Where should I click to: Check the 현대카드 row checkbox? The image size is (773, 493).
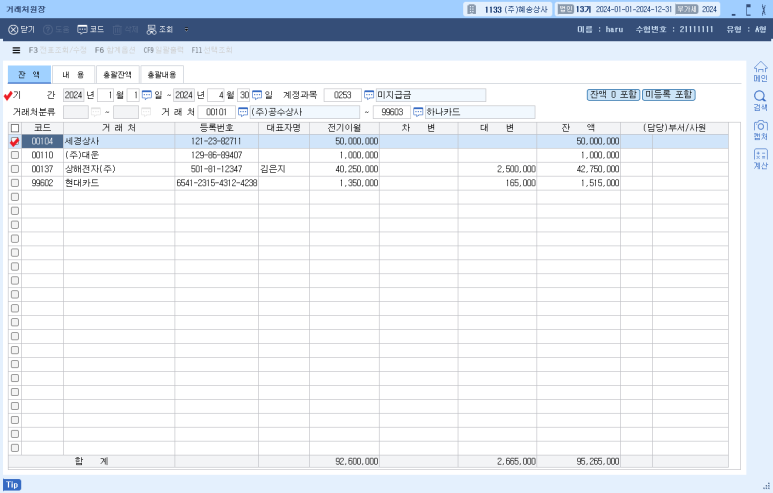pyautogui.click(x=15, y=183)
